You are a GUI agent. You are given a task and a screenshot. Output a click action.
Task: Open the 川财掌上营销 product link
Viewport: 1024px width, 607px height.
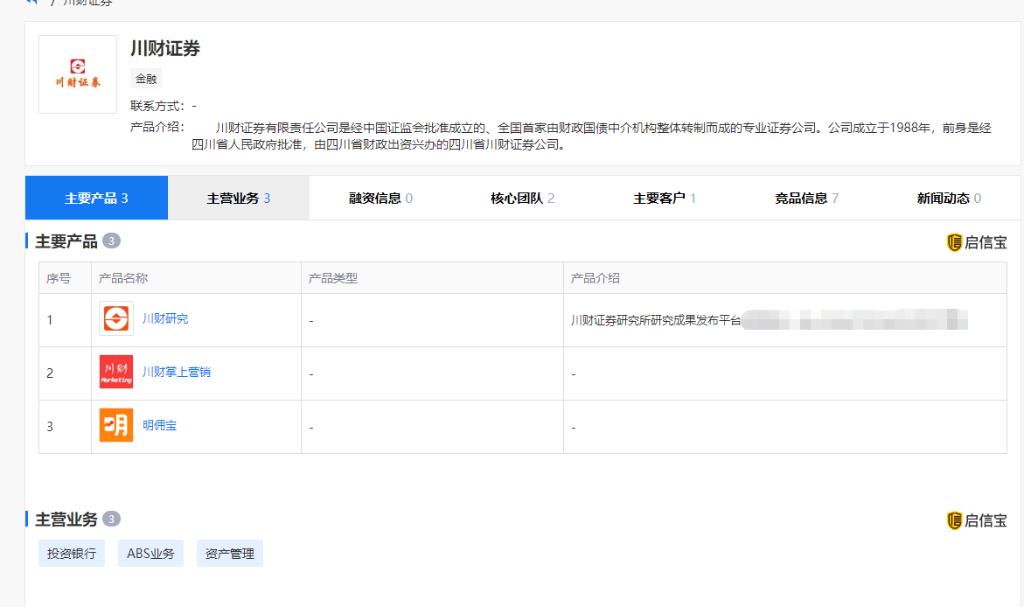(x=176, y=372)
